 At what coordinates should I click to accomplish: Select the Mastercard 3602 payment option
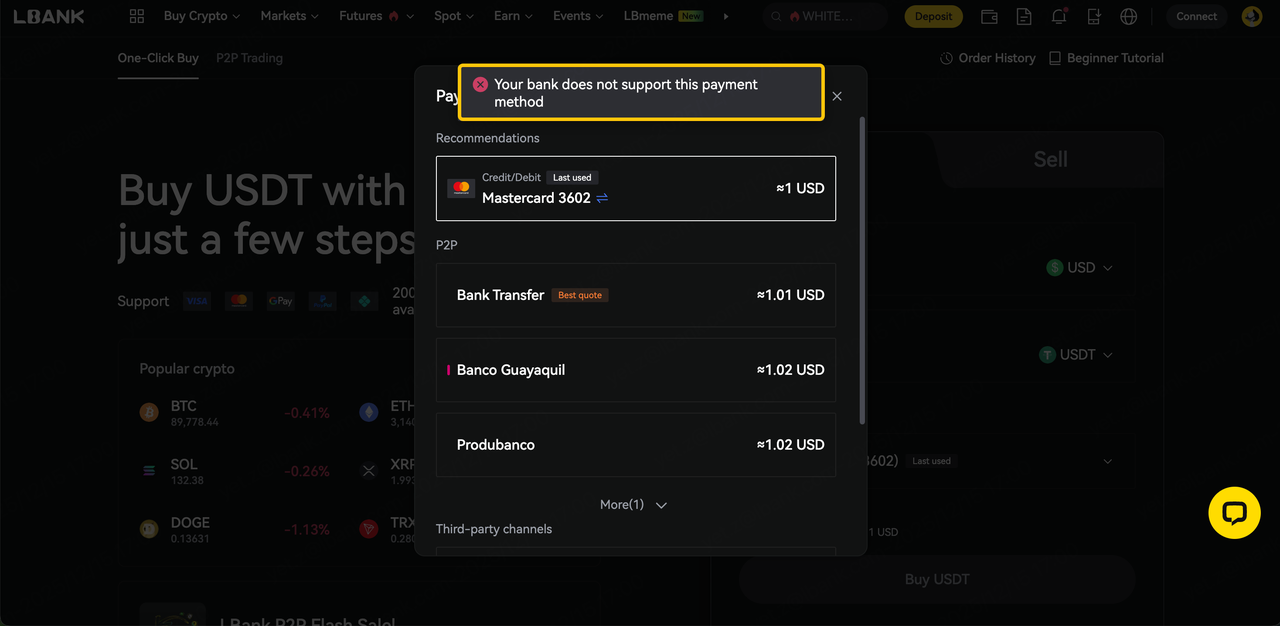(635, 188)
